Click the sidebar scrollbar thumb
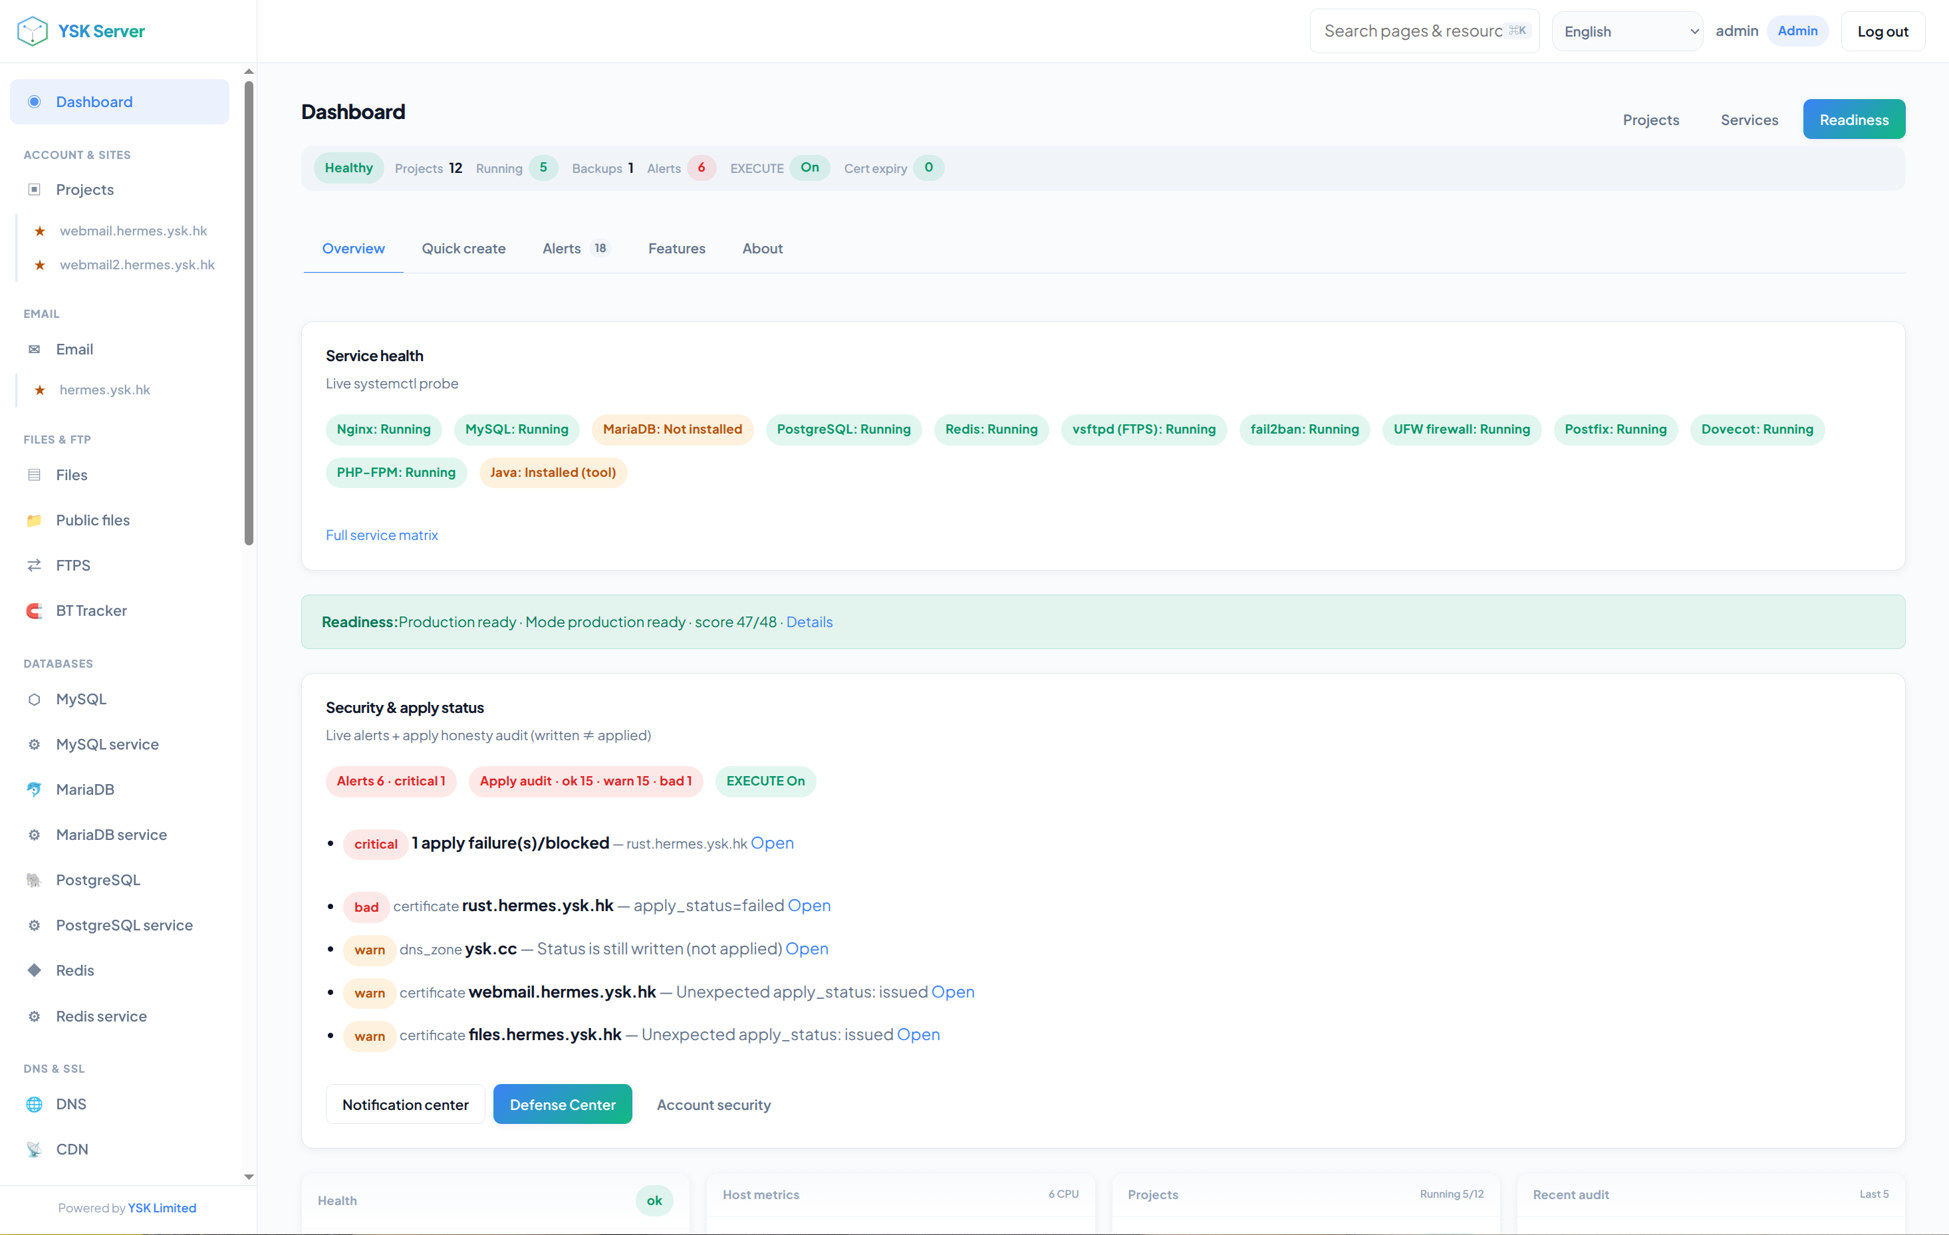Viewport: 1949px width, 1235px height. tap(249, 313)
